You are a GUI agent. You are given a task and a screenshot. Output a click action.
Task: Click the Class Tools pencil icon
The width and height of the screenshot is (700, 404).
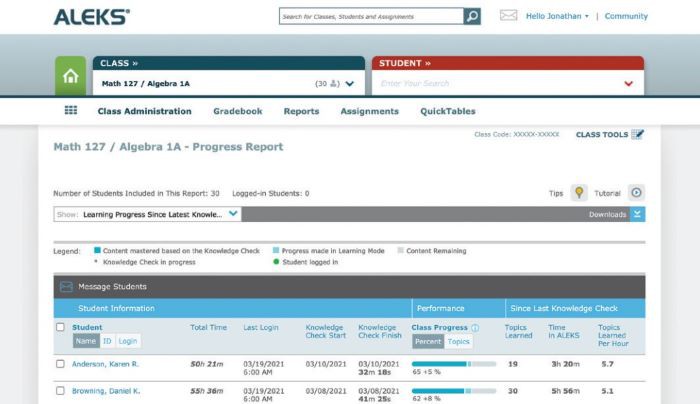pos(638,135)
